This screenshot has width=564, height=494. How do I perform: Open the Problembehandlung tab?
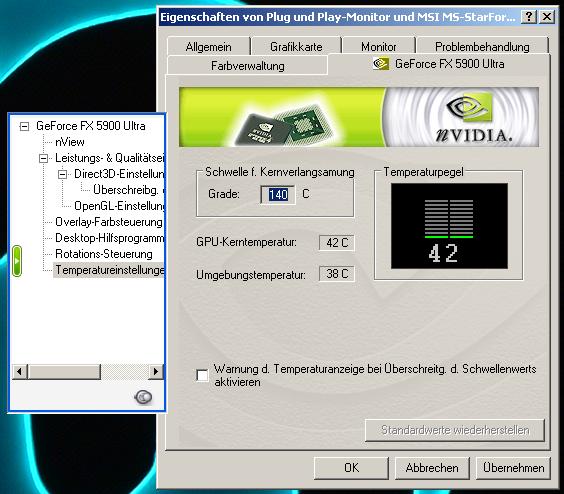(482, 46)
